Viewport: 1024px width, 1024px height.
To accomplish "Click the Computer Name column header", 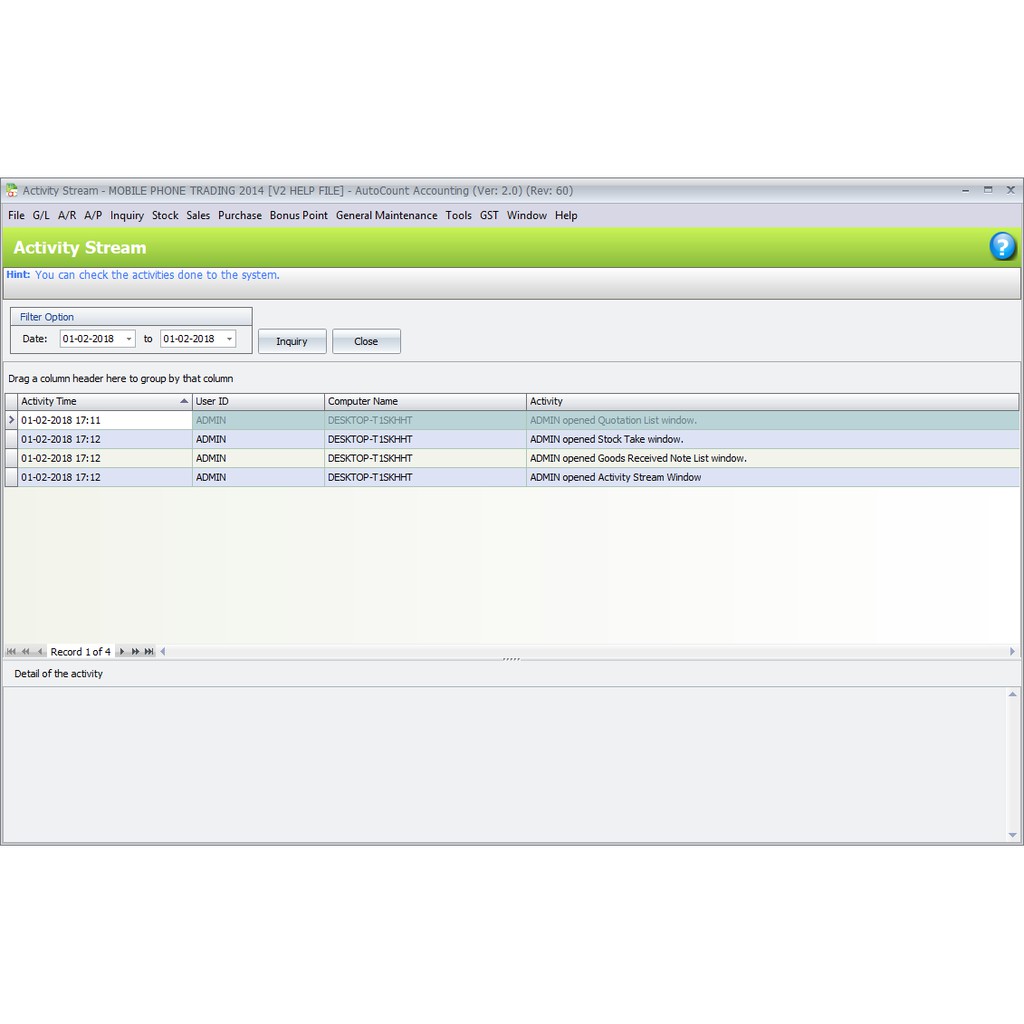I will coord(425,401).
